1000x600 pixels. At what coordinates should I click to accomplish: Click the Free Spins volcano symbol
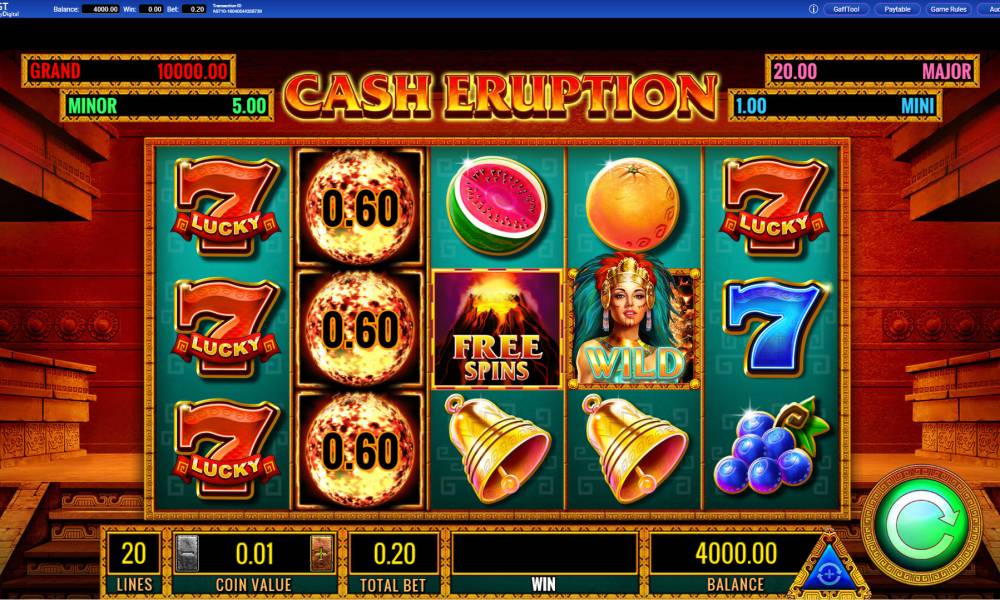(497, 328)
